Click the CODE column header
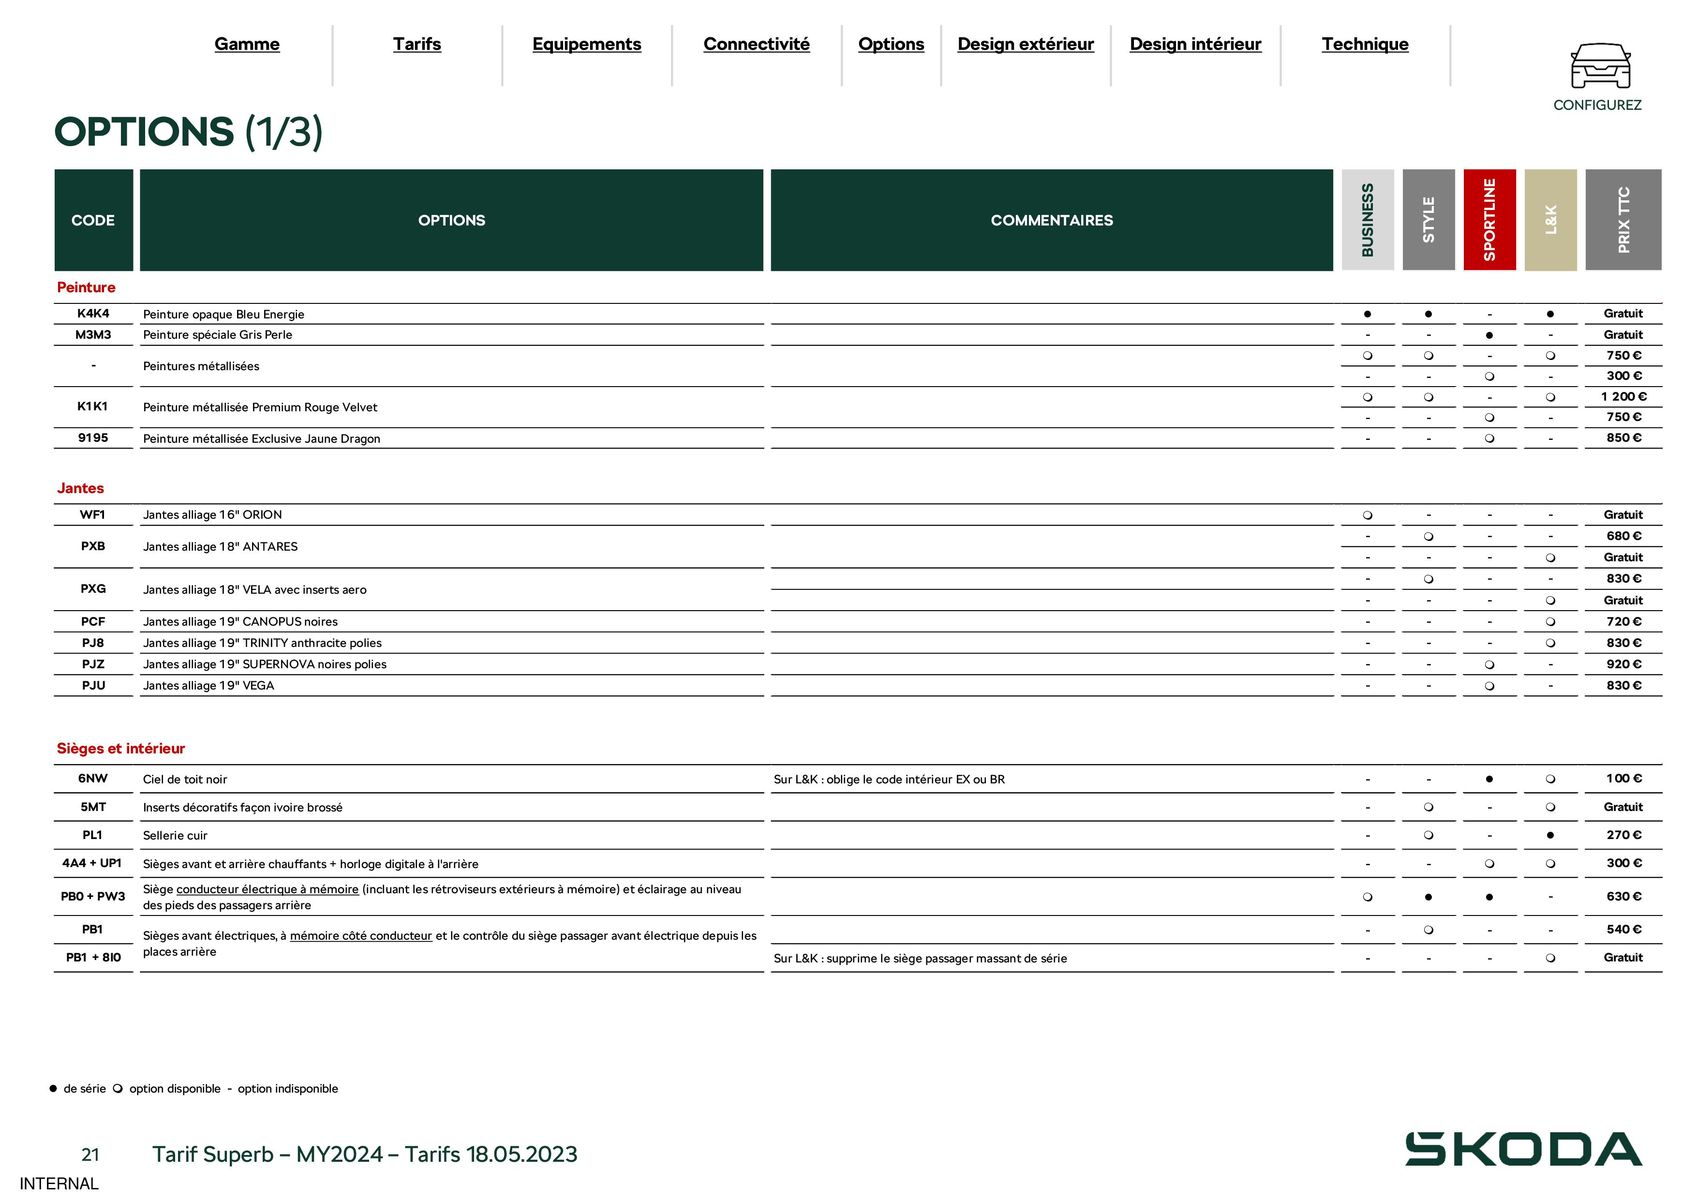1697x1200 pixels. coord(93,220)
